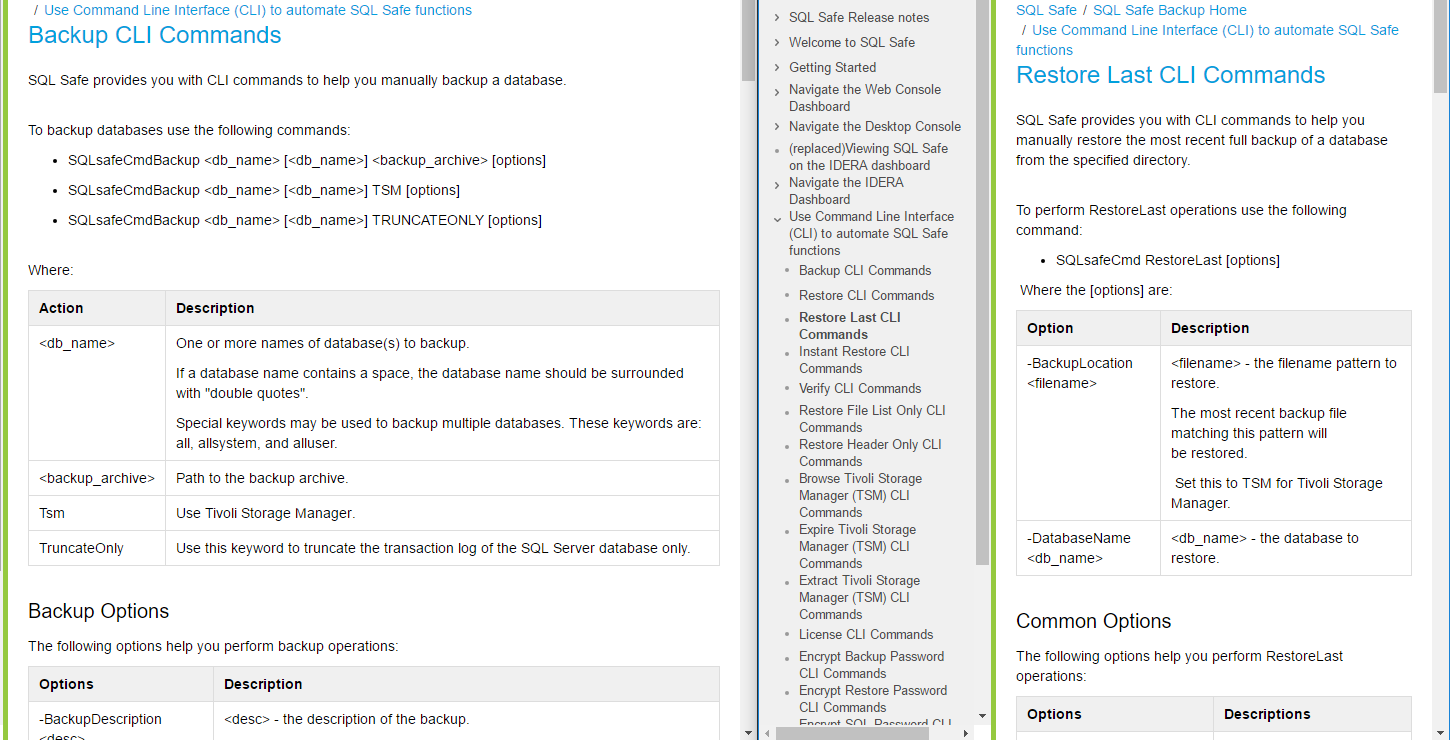Click the CLI breadcrumb link above Restore Last heading
1450x740 pixels.
coord(1207,40)
